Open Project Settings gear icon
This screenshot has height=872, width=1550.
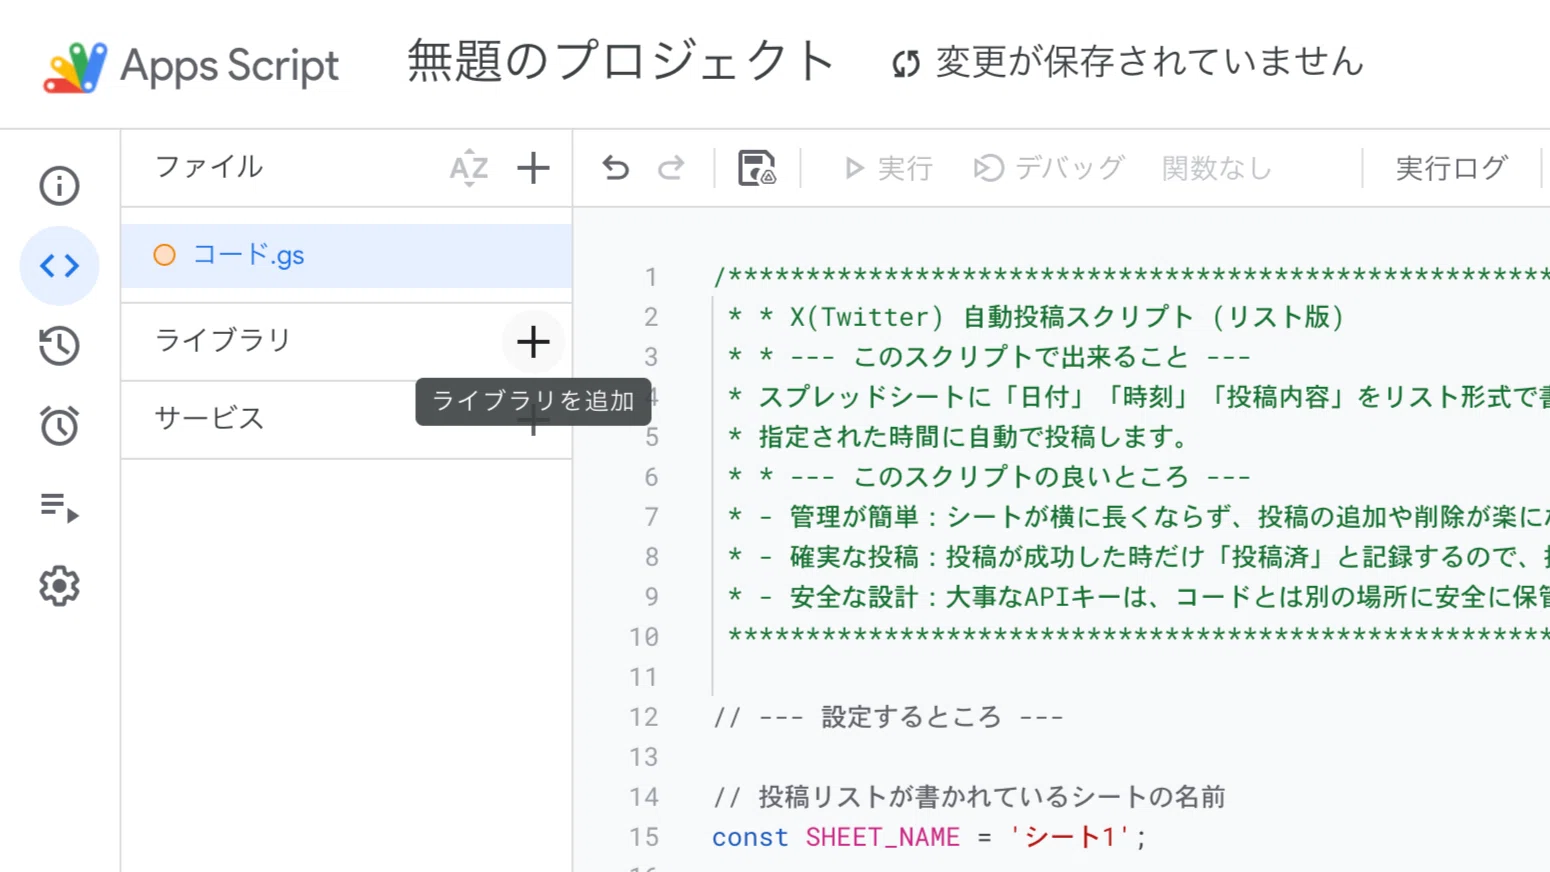(x=59, y=586)
